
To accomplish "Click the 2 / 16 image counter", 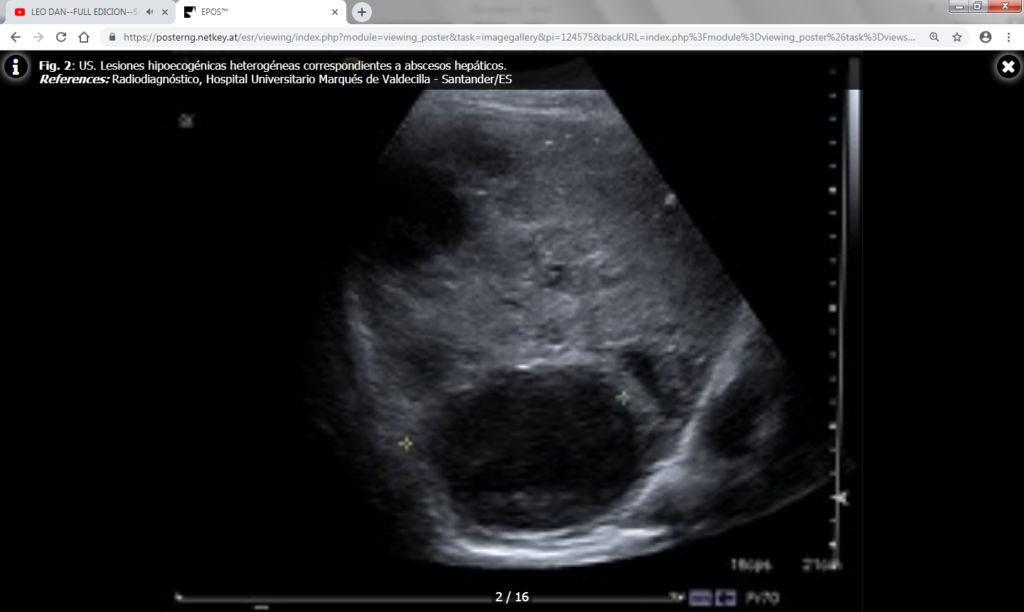I will pos(511,595).
